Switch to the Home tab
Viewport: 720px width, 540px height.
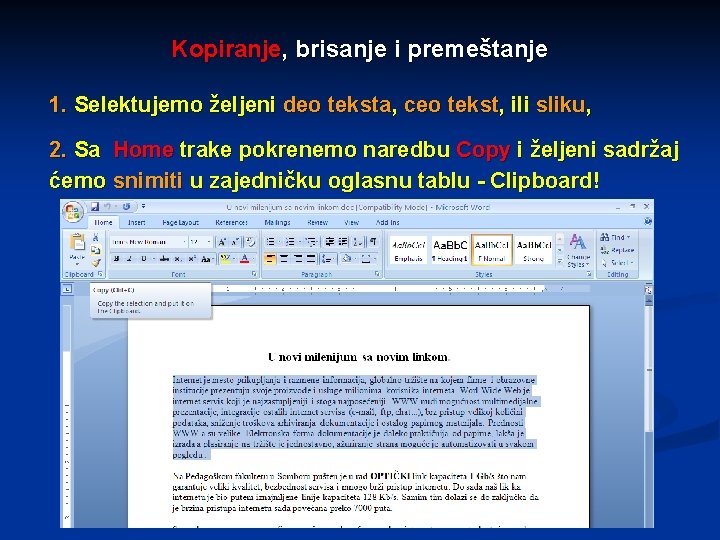coord(103,222)
